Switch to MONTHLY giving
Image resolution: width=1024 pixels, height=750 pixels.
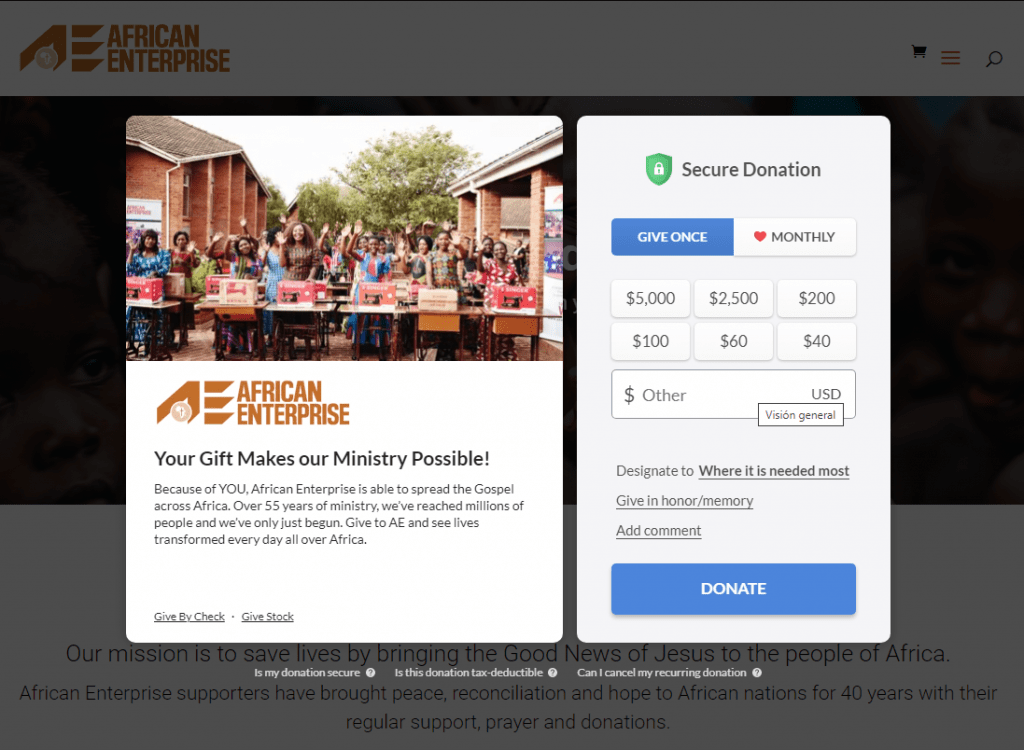pos(795,236)
